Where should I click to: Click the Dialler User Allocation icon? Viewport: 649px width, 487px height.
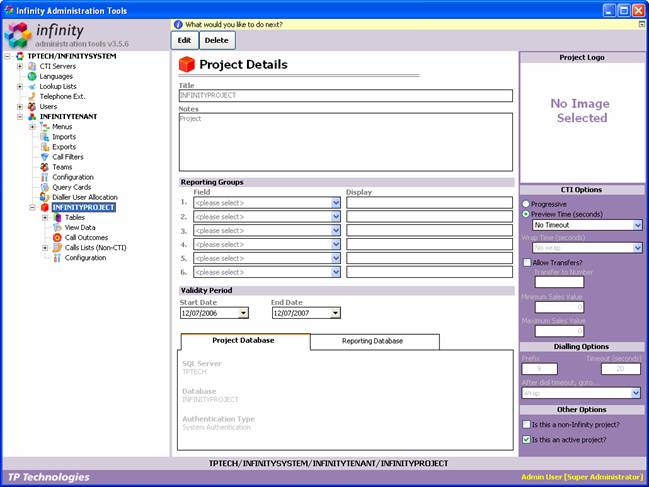(45, 197)
